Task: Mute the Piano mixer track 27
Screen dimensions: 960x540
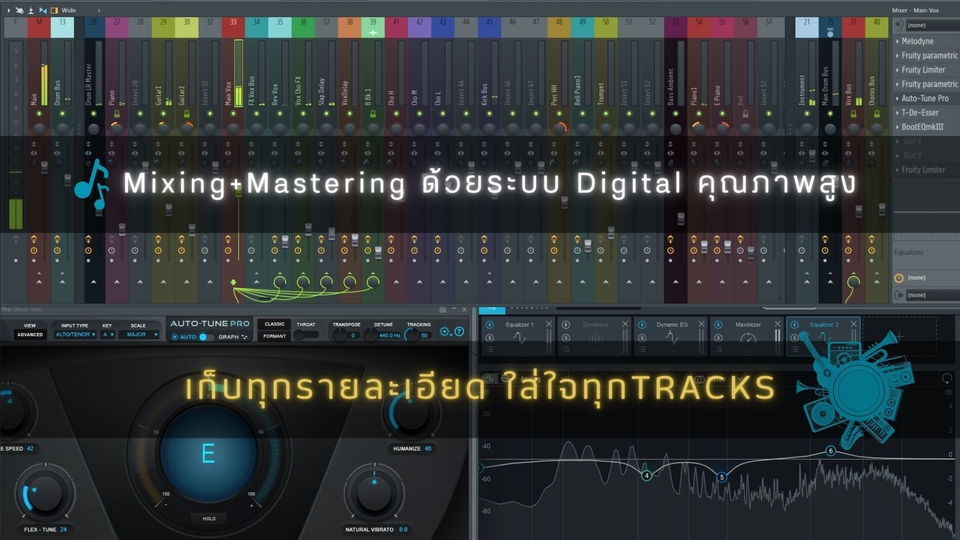Action: 117,114
